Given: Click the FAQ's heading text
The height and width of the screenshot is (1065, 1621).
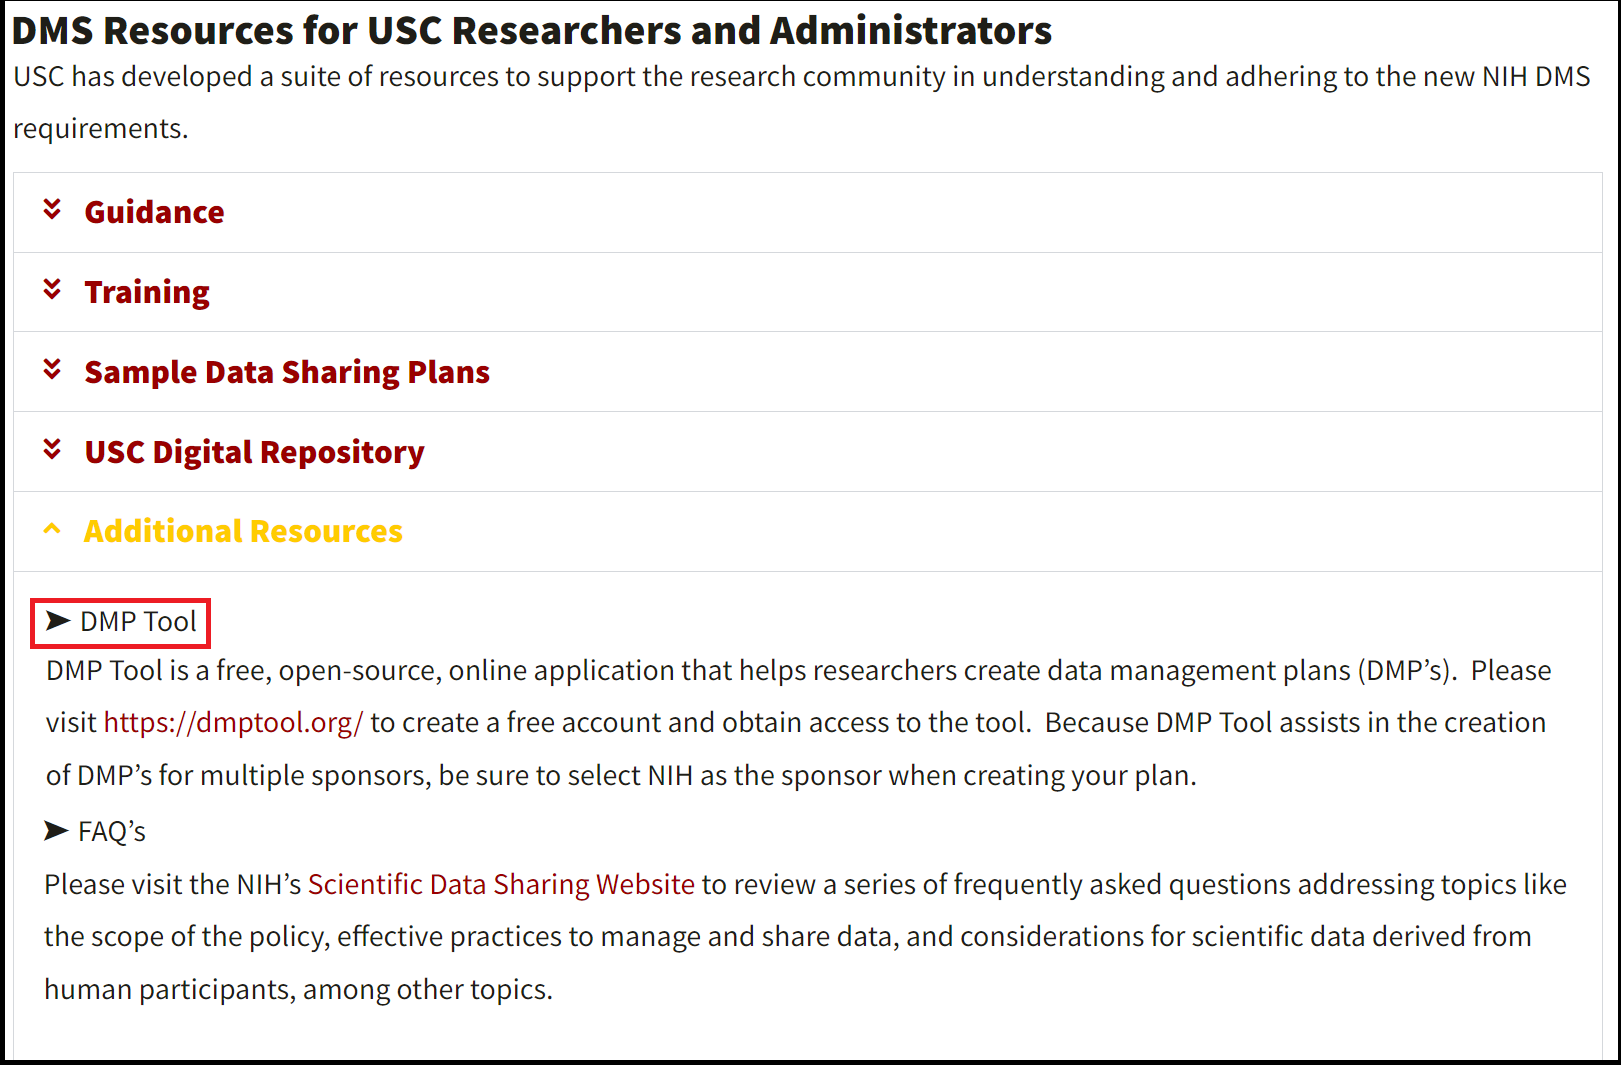Looking at the screenshot, I should [110, 831].
